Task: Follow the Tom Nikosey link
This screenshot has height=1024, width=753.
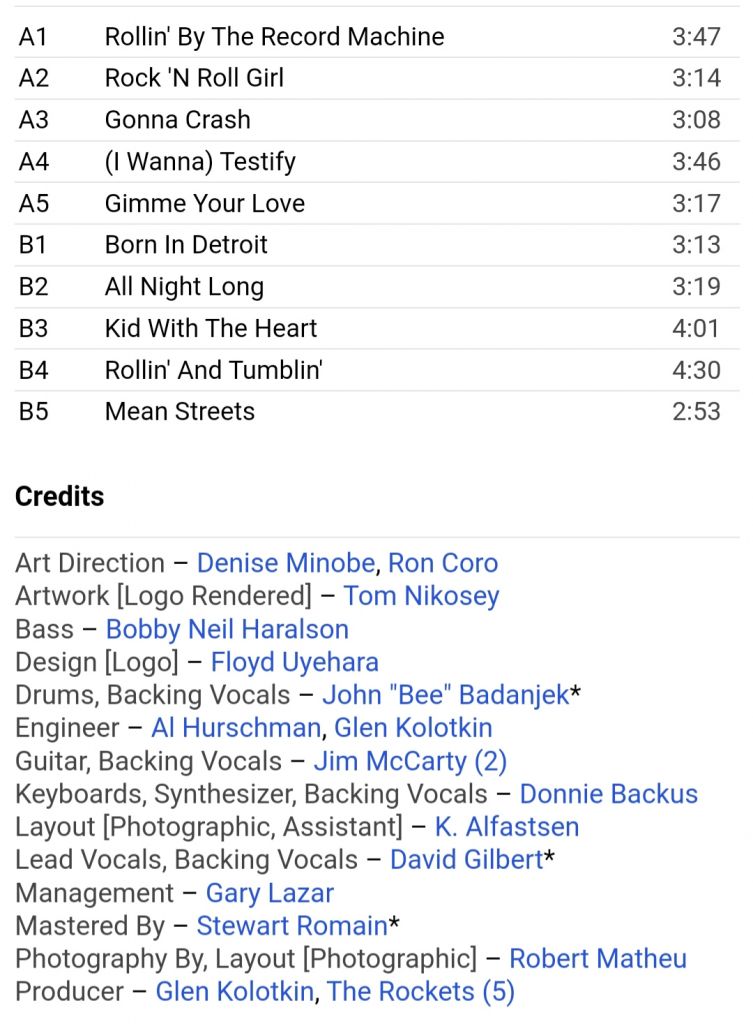Action: 421,596
